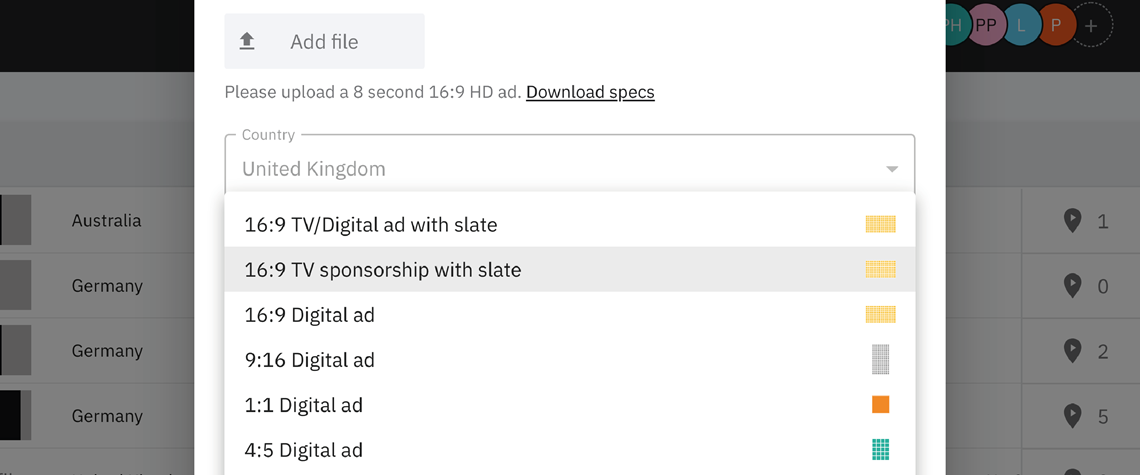The width and height of the screenshot is (1140, 475).
Task: Click the teal 4:5 format grid icon
Action: [880, 450]
